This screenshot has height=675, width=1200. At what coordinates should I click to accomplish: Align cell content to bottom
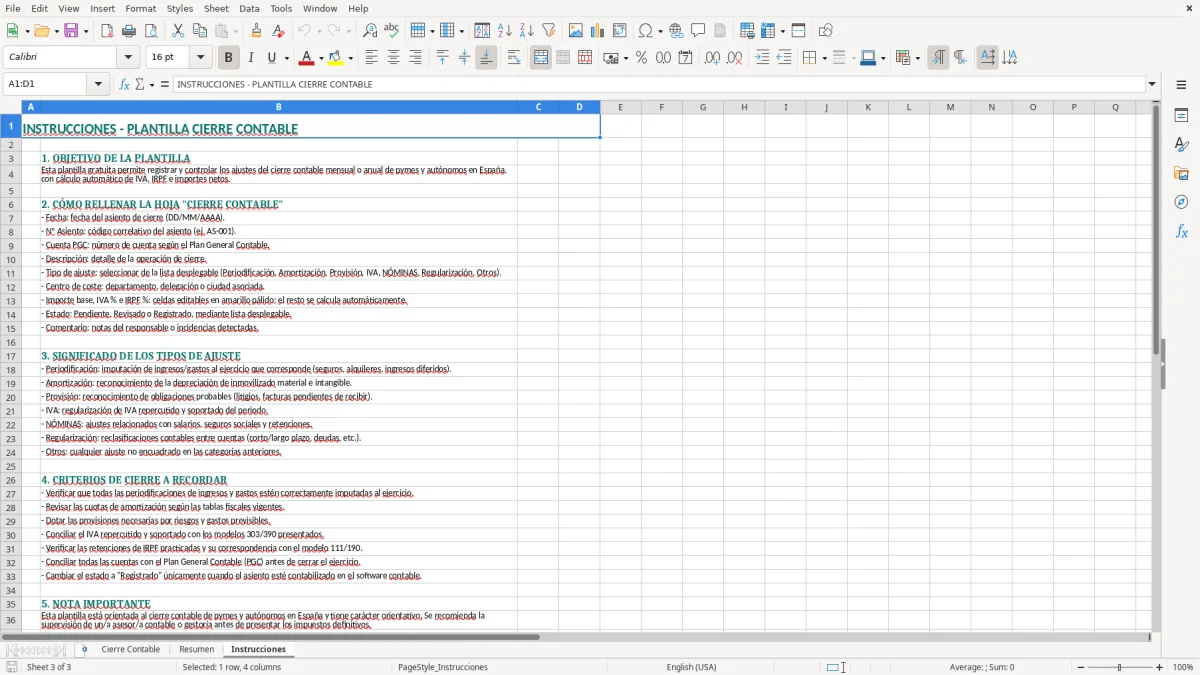[486, 58]
